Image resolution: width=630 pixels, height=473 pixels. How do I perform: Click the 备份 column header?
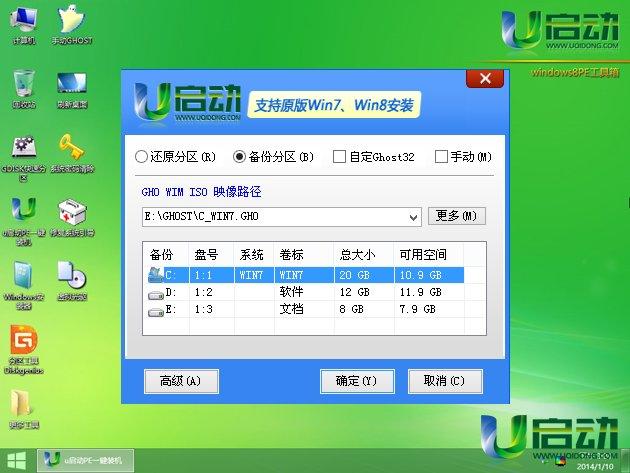[166, 254]
